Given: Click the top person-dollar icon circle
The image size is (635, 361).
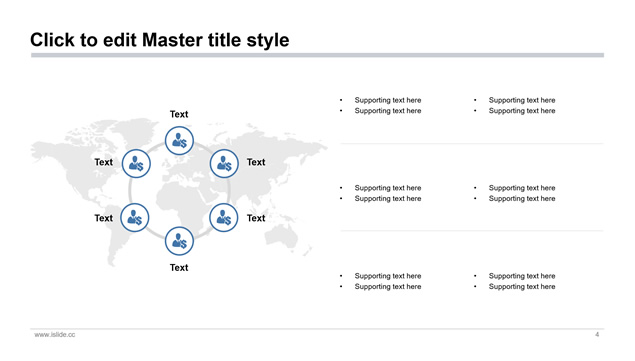Looking at the screenshot, I should click(x=179, y=141).
